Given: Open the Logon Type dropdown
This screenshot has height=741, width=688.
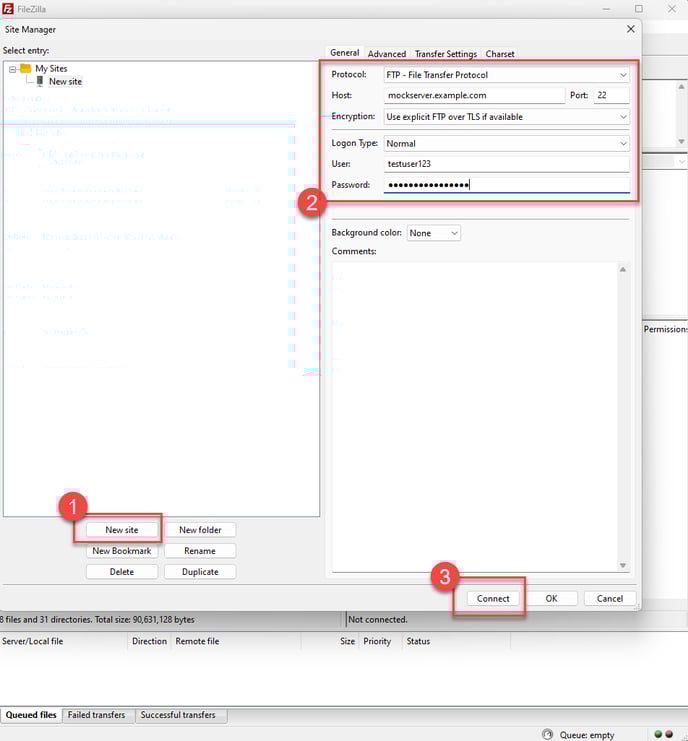Looking at the screenshot, I should 507,143.
